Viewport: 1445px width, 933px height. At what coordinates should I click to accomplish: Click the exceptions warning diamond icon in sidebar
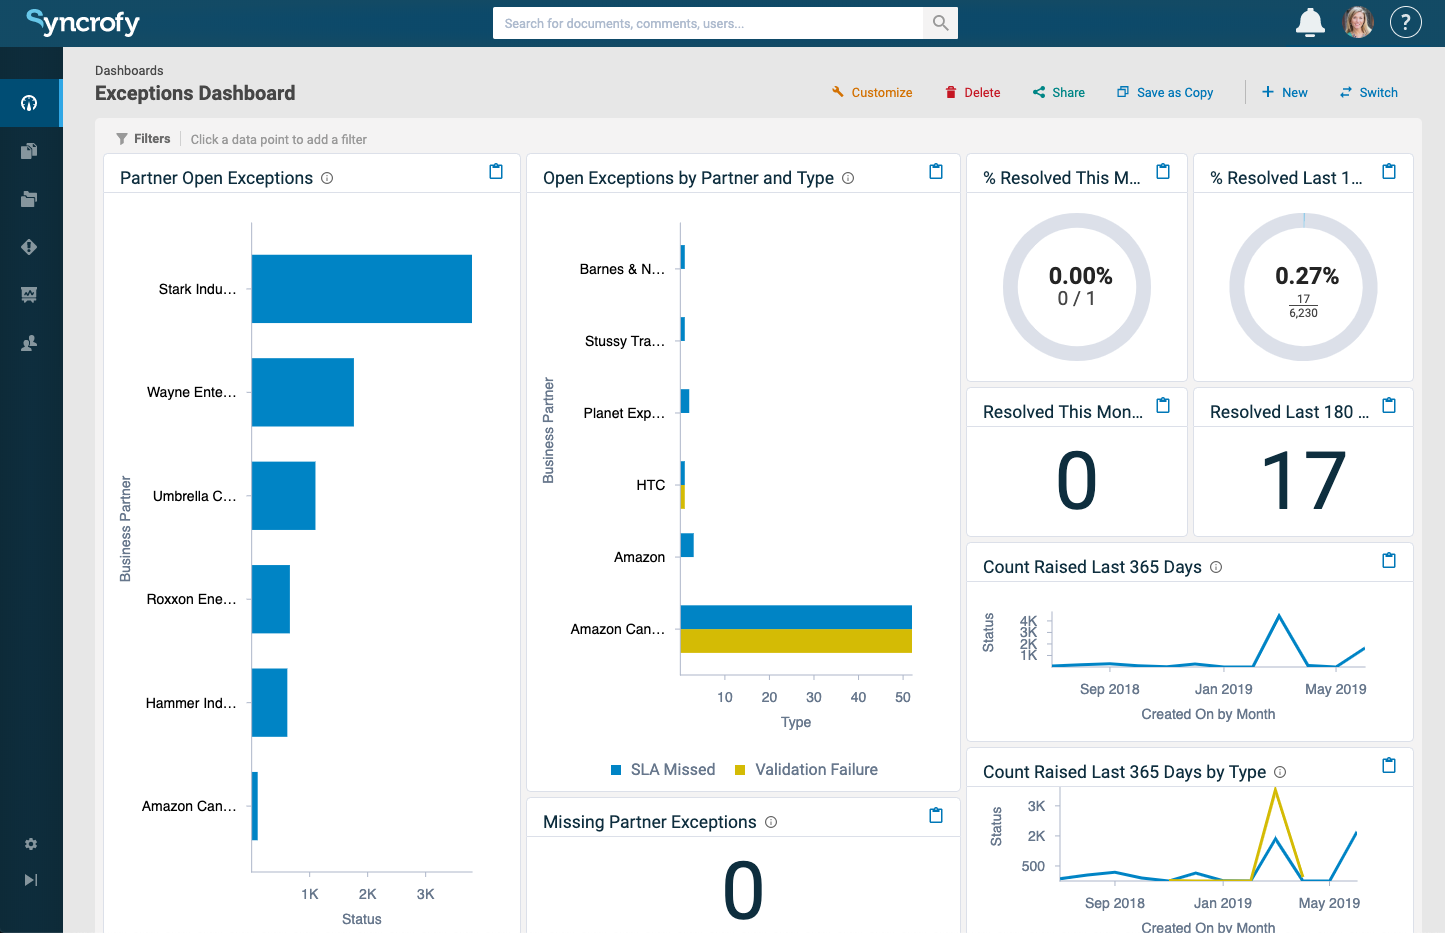pos(30,246)
